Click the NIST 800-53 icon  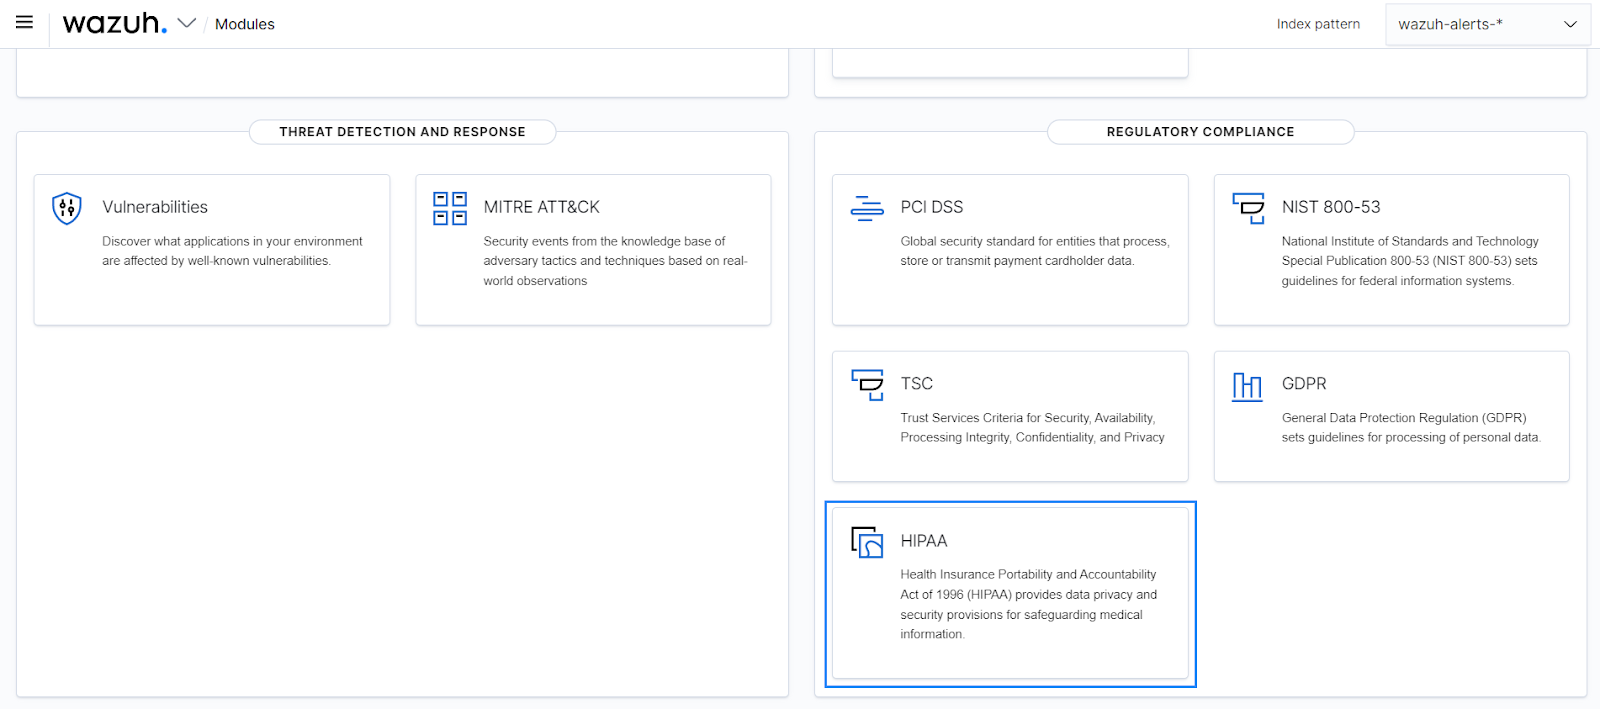[1248, 208]
